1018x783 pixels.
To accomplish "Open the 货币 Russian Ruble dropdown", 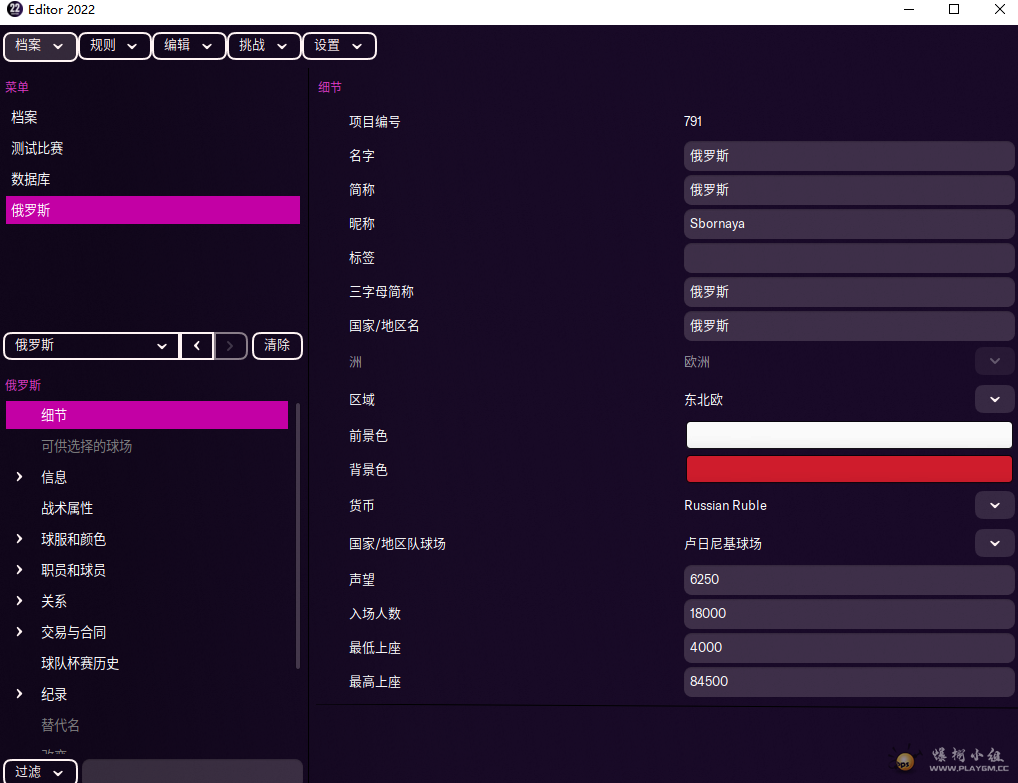I will [x=994, y=506].
